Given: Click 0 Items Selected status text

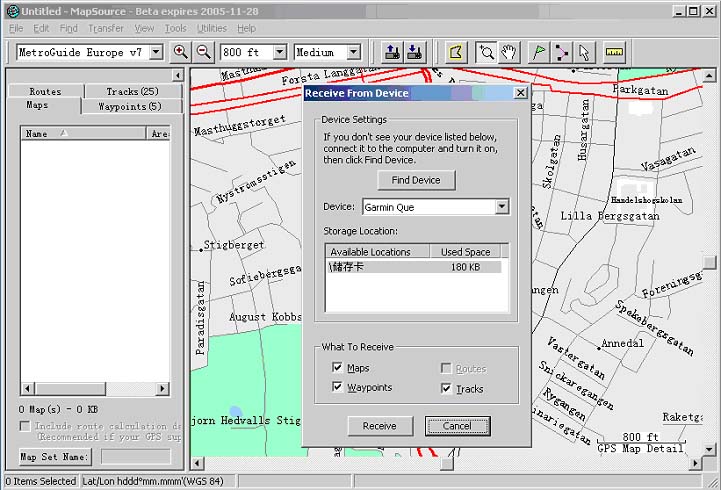Looking at the screenshot, I should pos(40,481).
